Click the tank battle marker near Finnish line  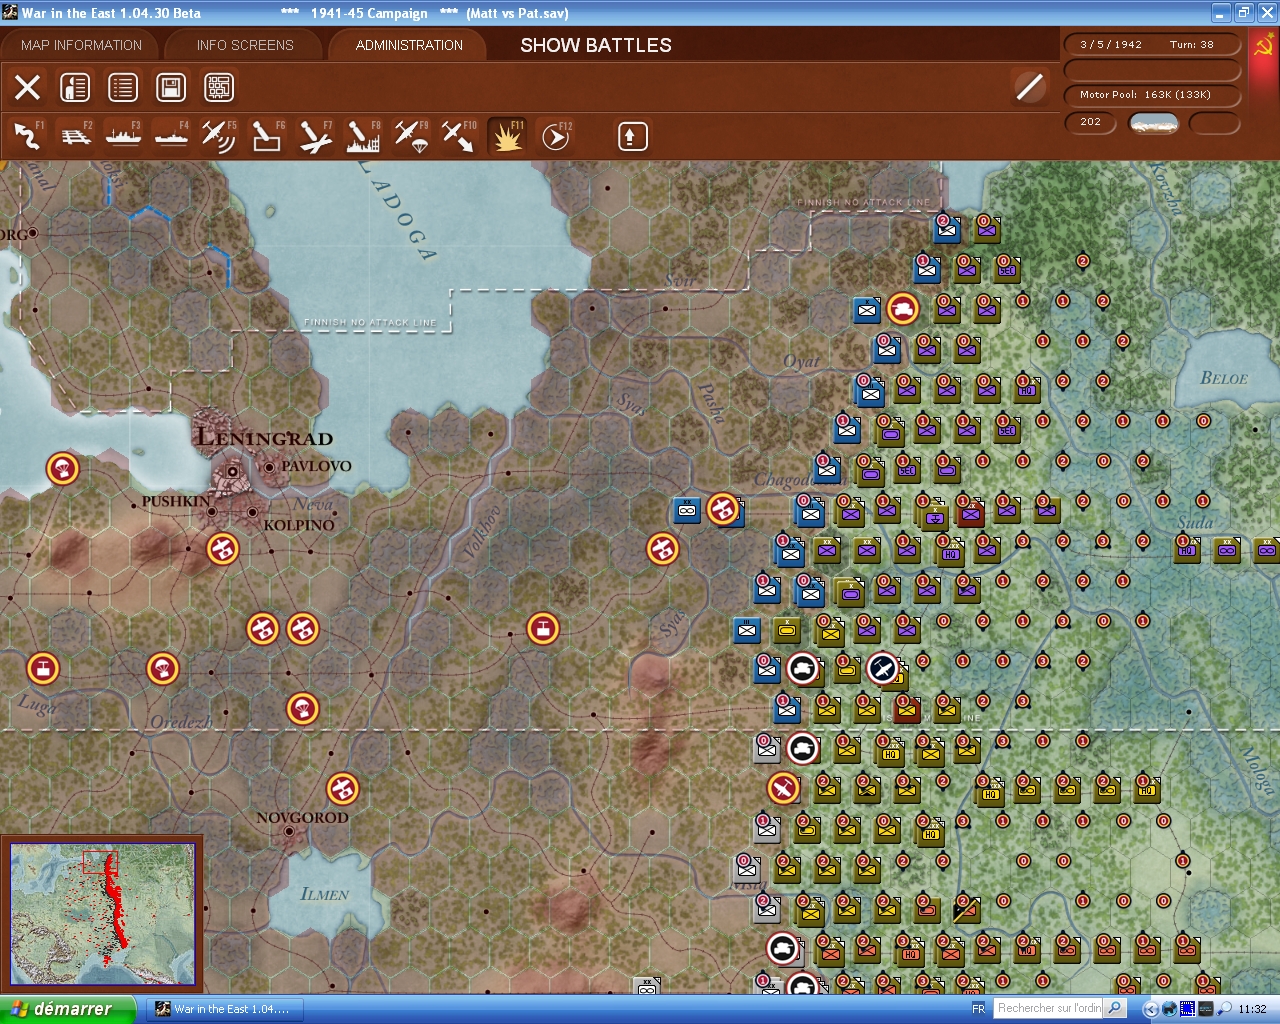903,309
